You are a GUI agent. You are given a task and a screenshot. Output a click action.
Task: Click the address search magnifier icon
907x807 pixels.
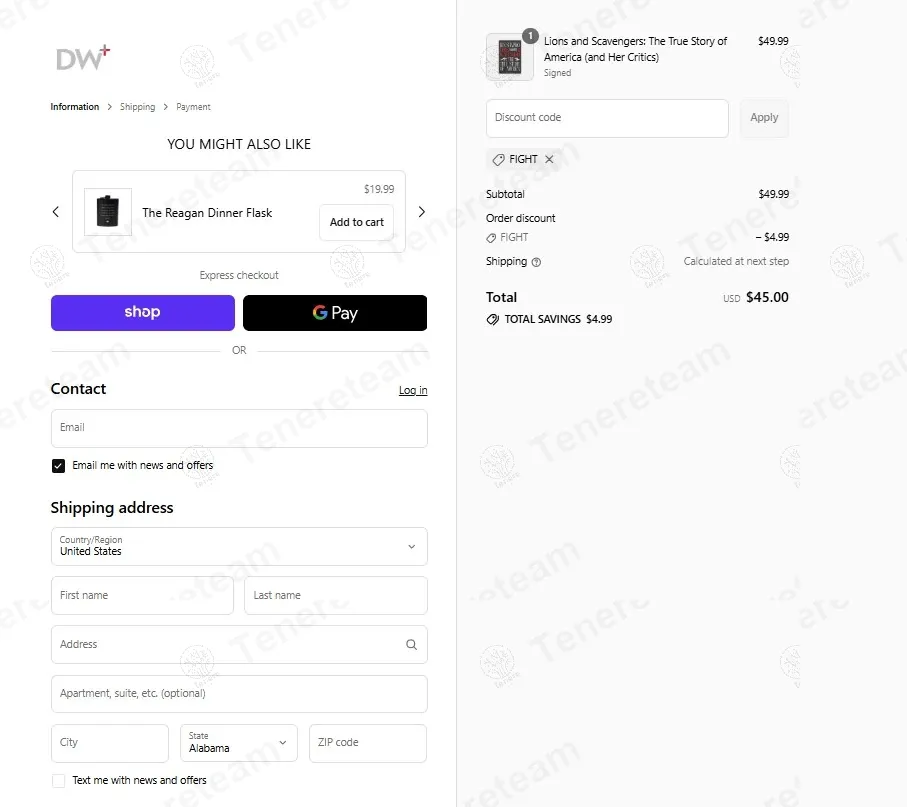pos(411,644)
